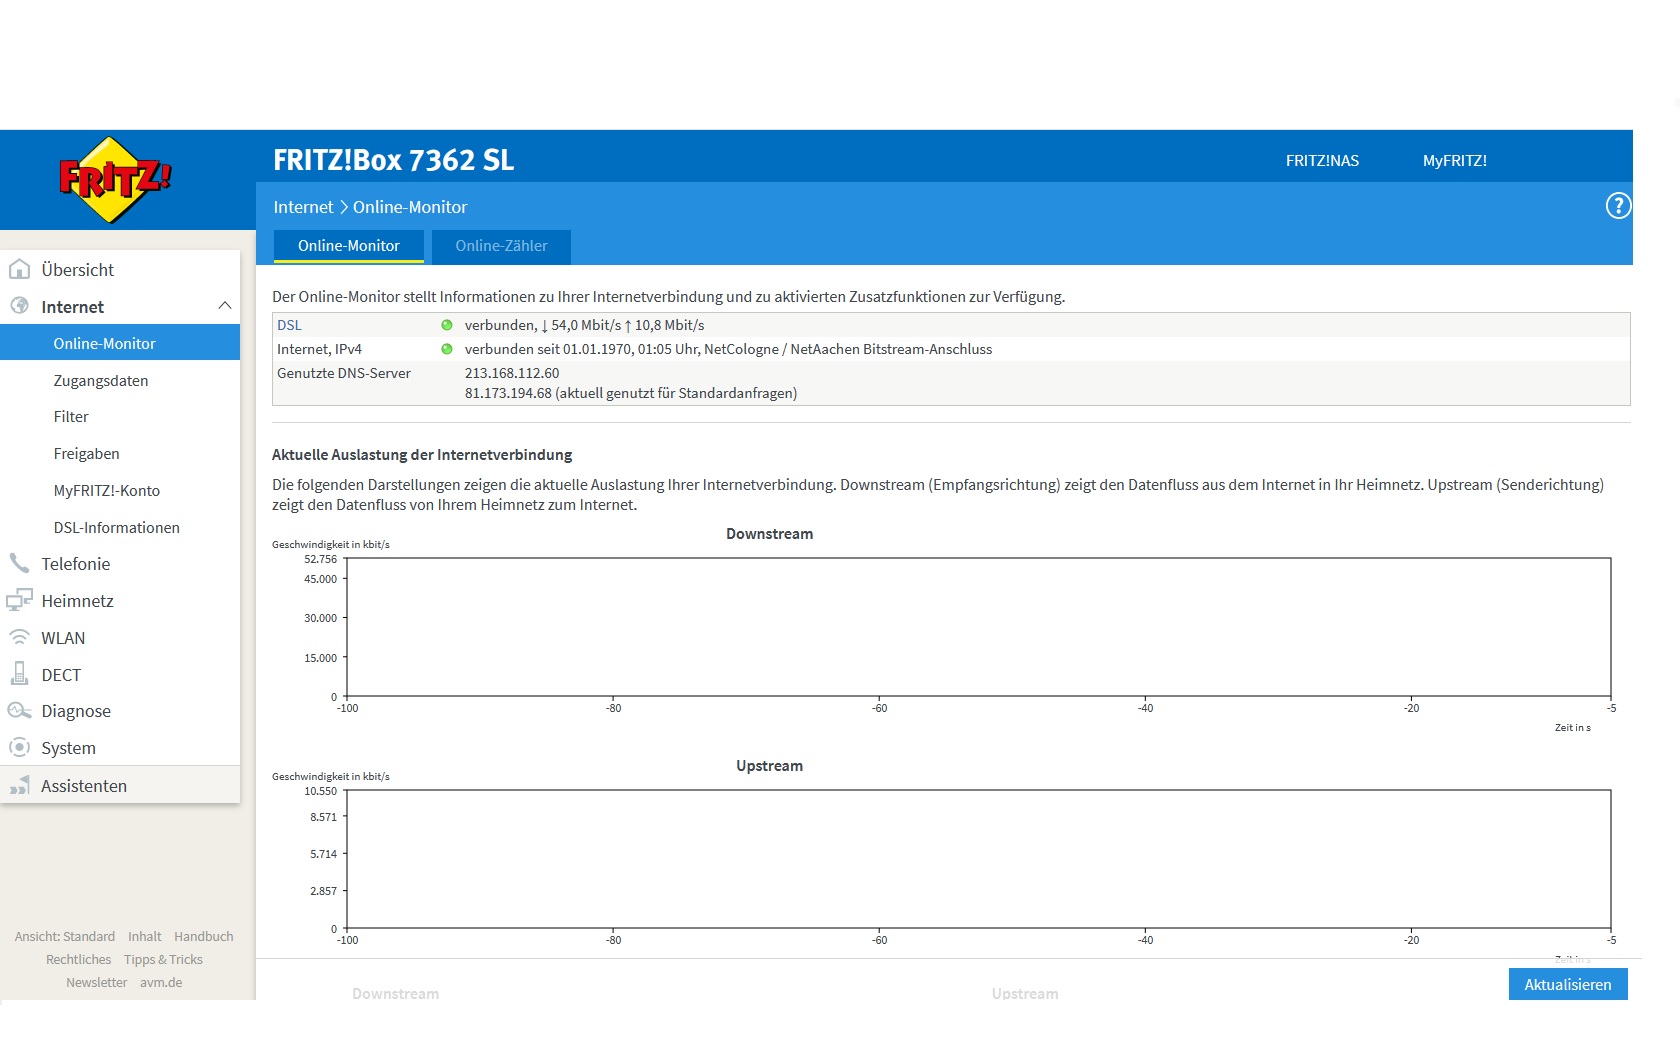Click the DNS server 213.168.112.60 text
Screen dimensions: 1680x1050
pos(512,373)
